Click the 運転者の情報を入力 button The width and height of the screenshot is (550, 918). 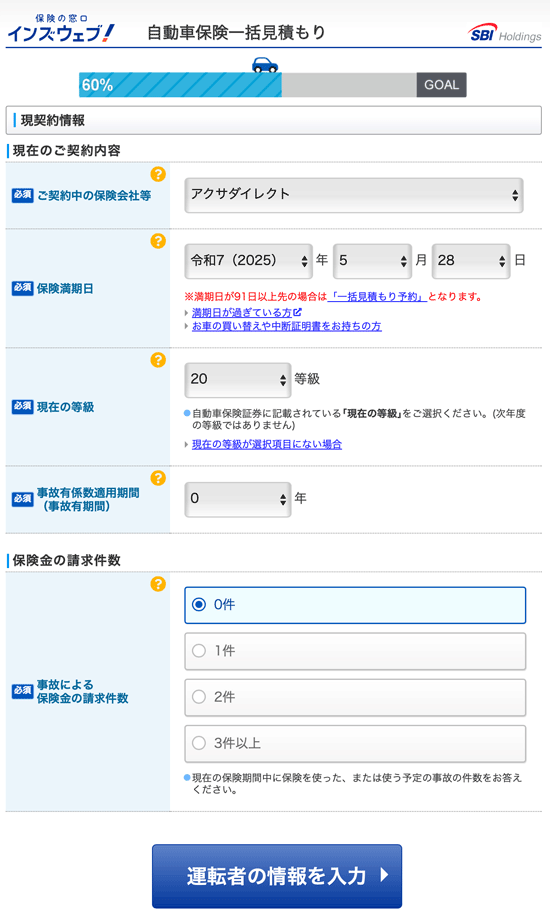[x=277, y=876]
